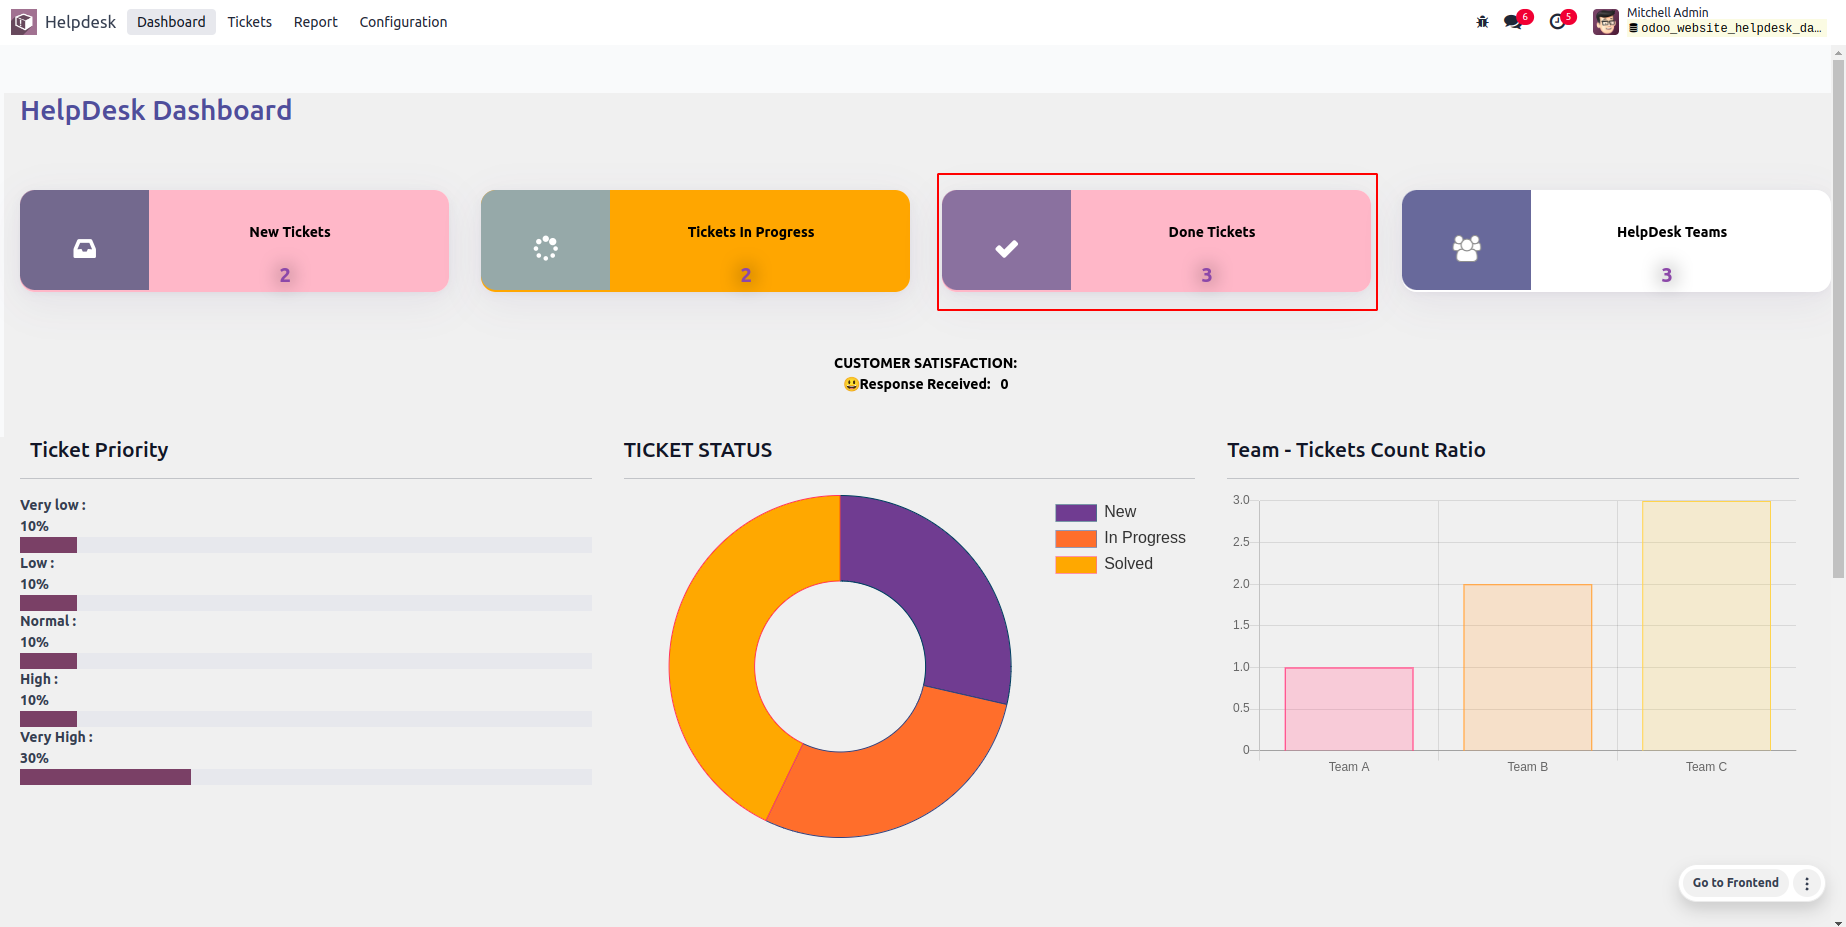
Task: Open the conversations messages icon
Action: point(1513,22)
